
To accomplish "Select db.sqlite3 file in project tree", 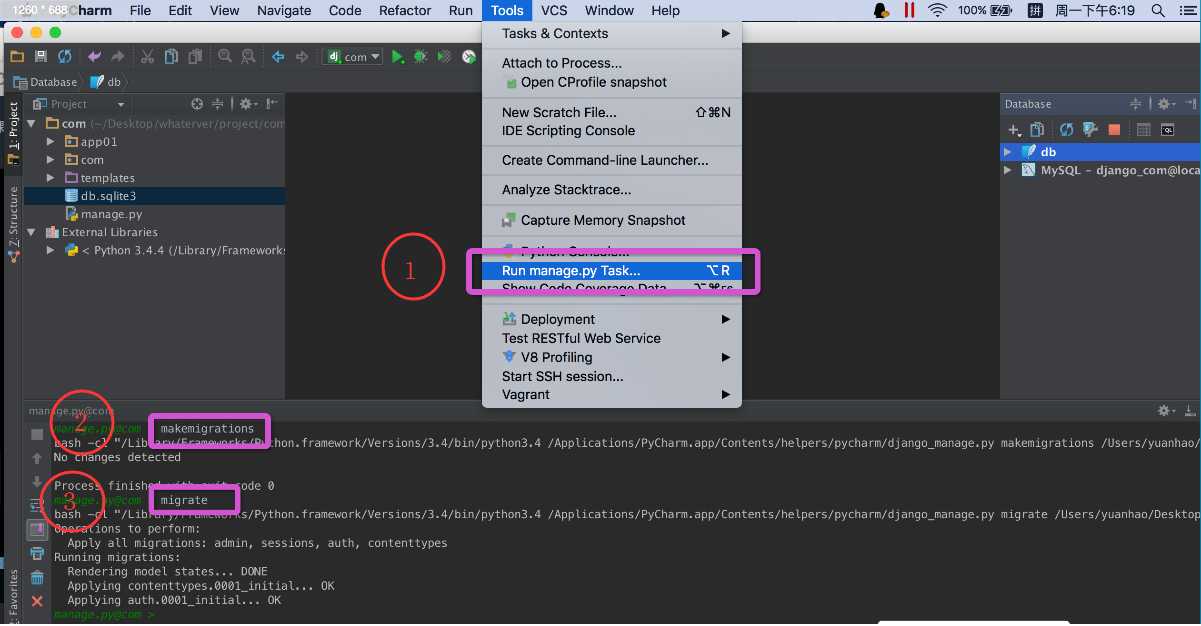I will point(155,196).
